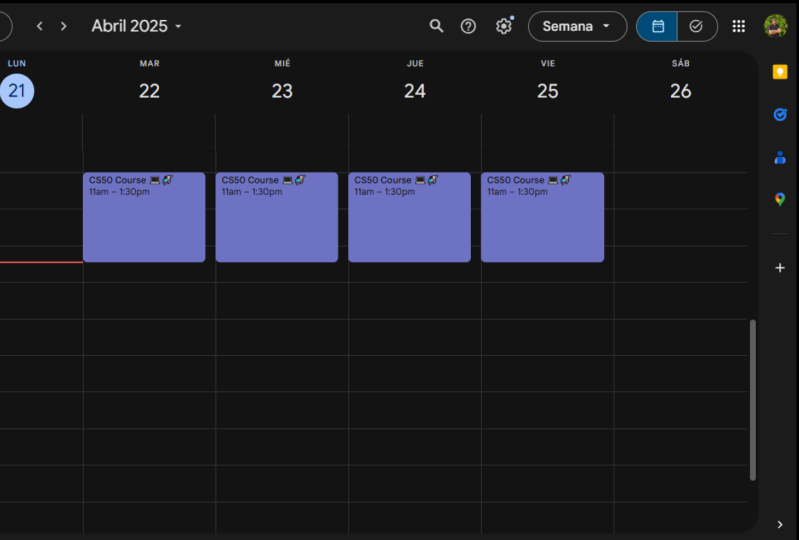Image resolution: width=799 pixels, height=540 pixels.
Task: Select Wednesday 23 date header
Action: (282, 91)
